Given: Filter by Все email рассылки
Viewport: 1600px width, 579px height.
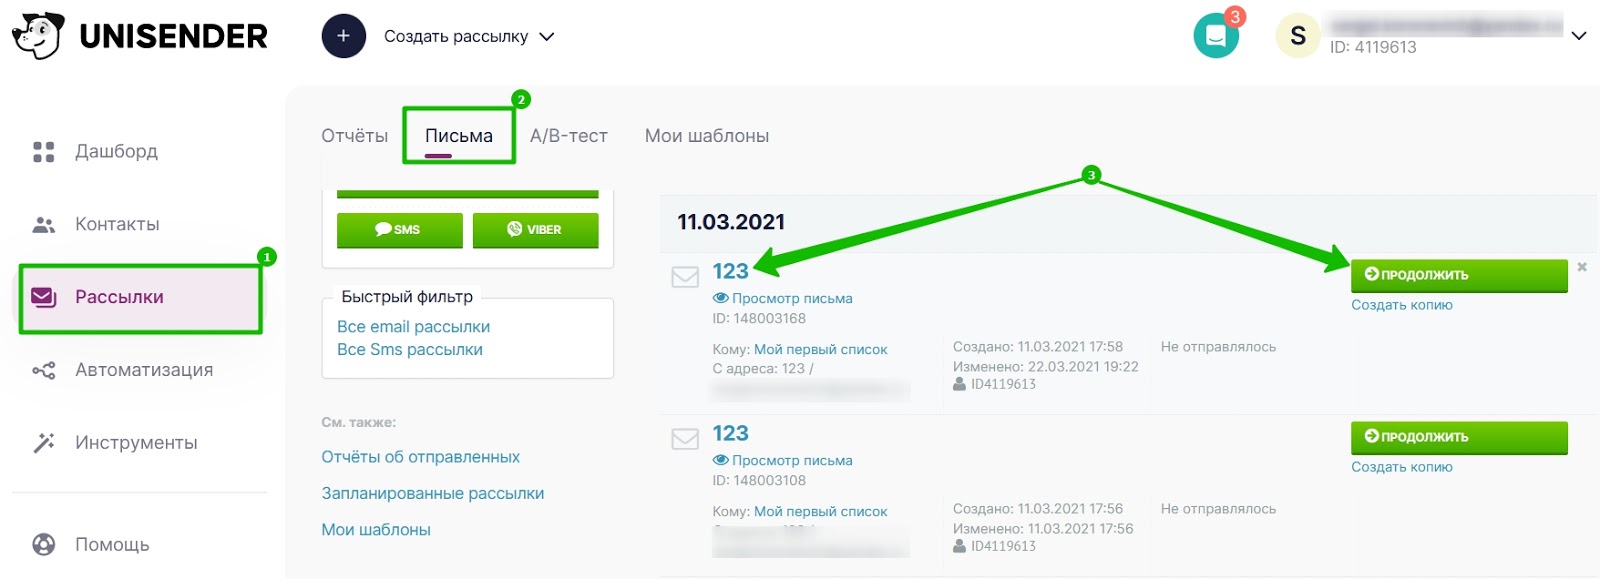Looking at the screenshot, I should pos(413,327).
